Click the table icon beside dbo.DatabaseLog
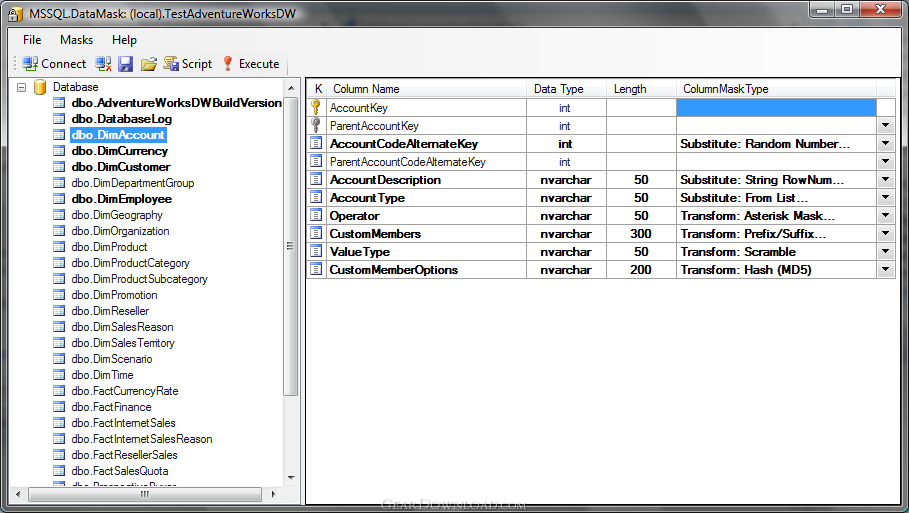This screenshot has width=909, height=513. coord(59,119)
